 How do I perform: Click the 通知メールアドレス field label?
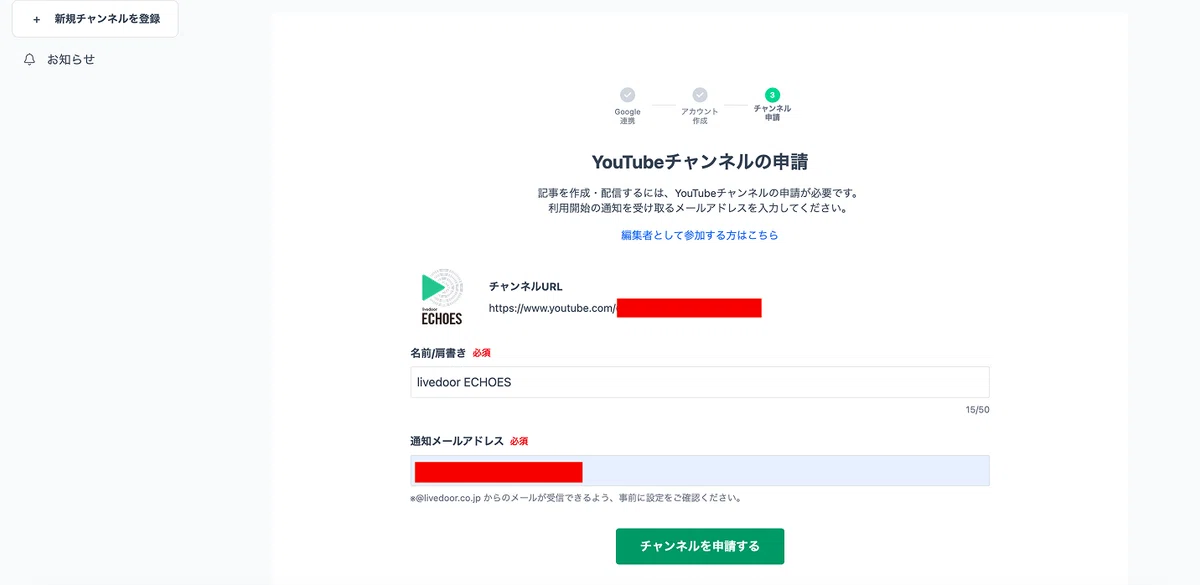pos(457,441)
